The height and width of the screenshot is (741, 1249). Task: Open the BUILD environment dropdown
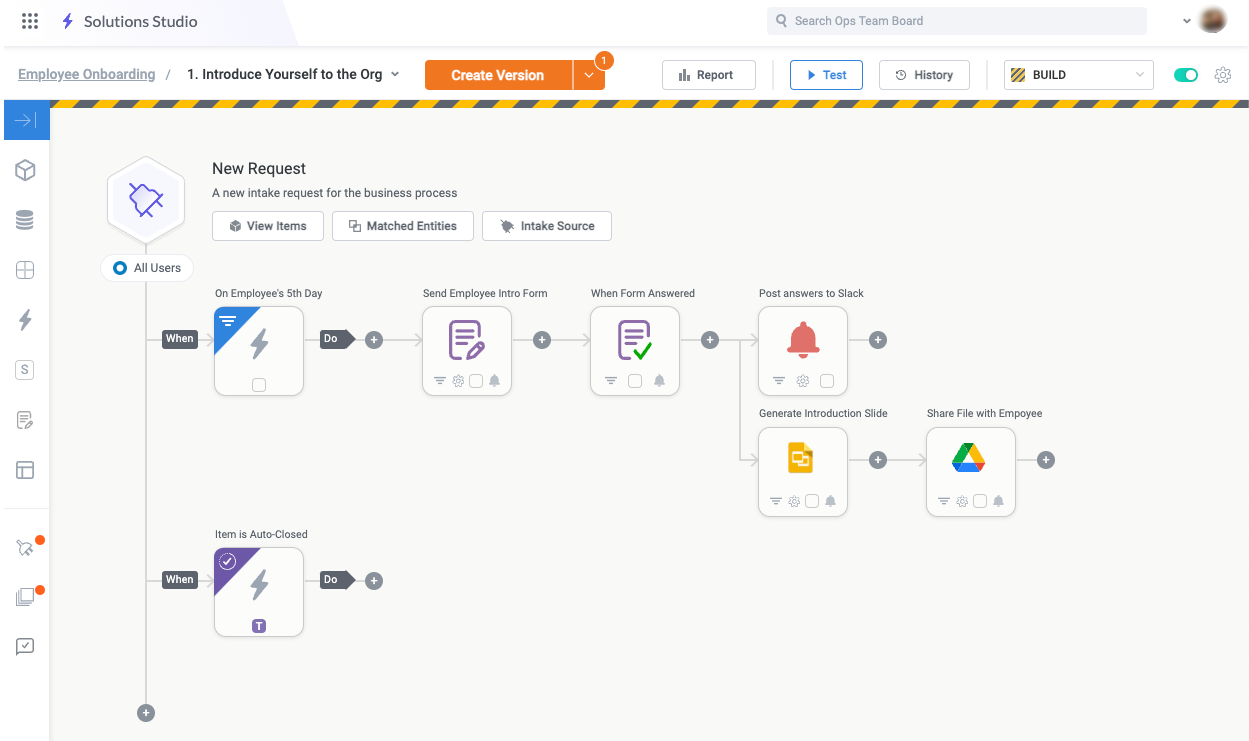1078,74
